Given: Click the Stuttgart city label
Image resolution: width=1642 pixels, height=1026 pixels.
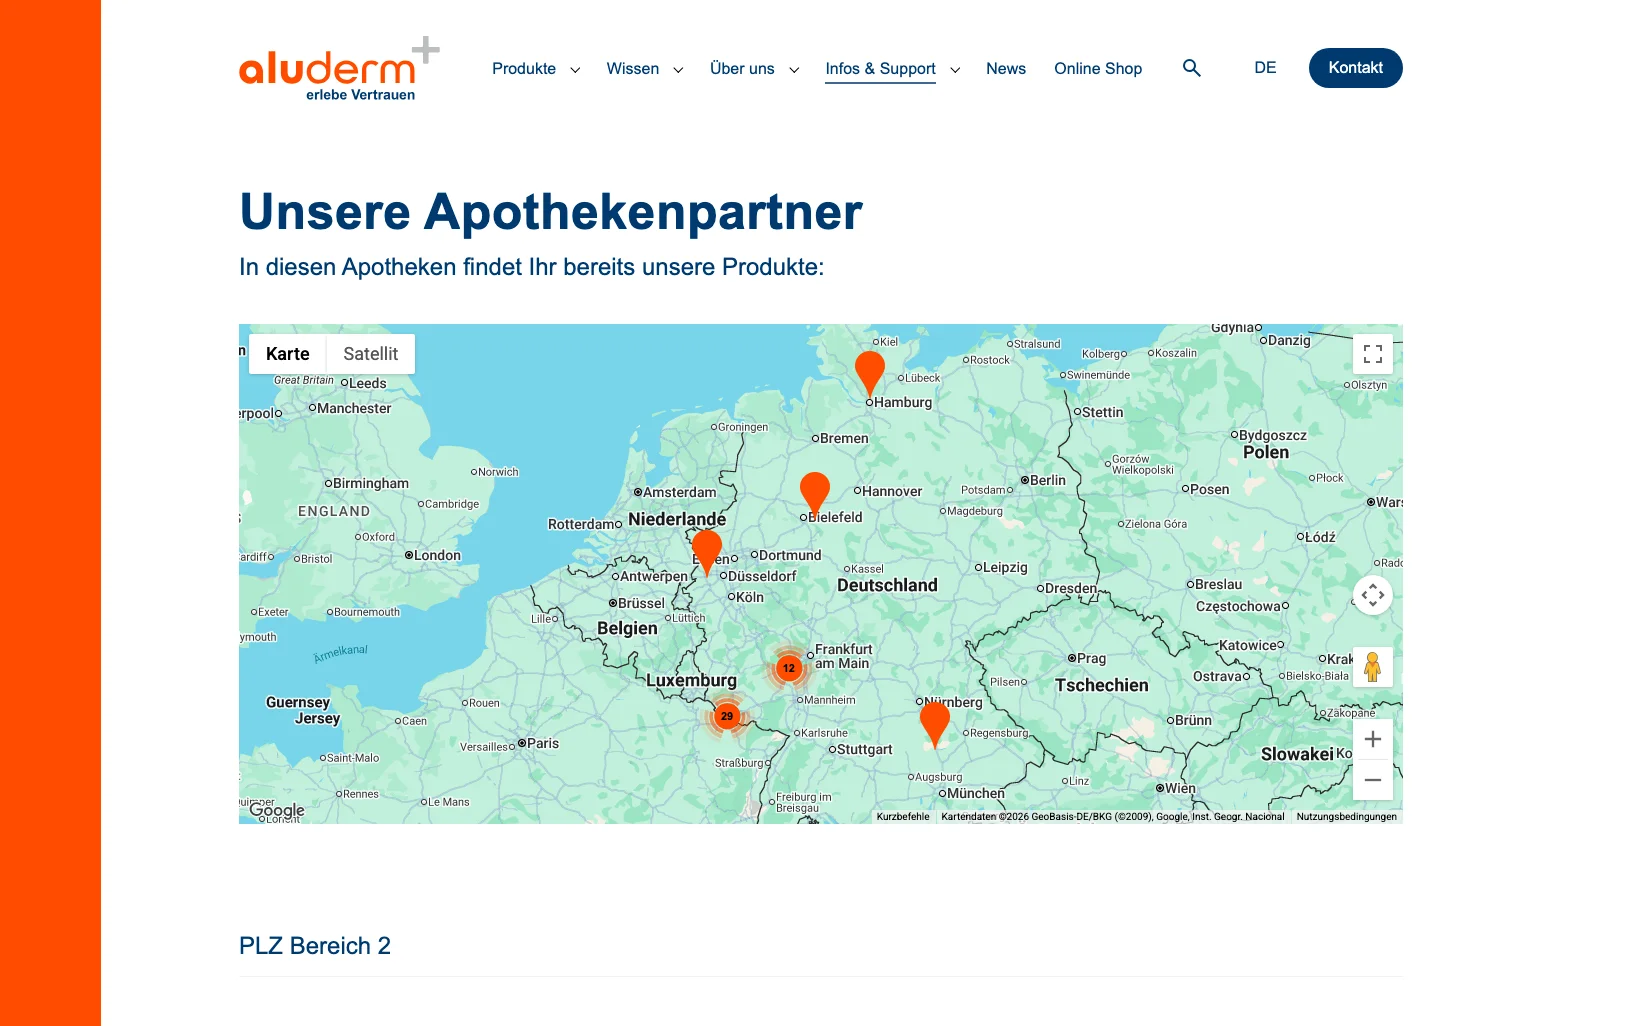Looking at the screenshot, I should tap(864, 749).
